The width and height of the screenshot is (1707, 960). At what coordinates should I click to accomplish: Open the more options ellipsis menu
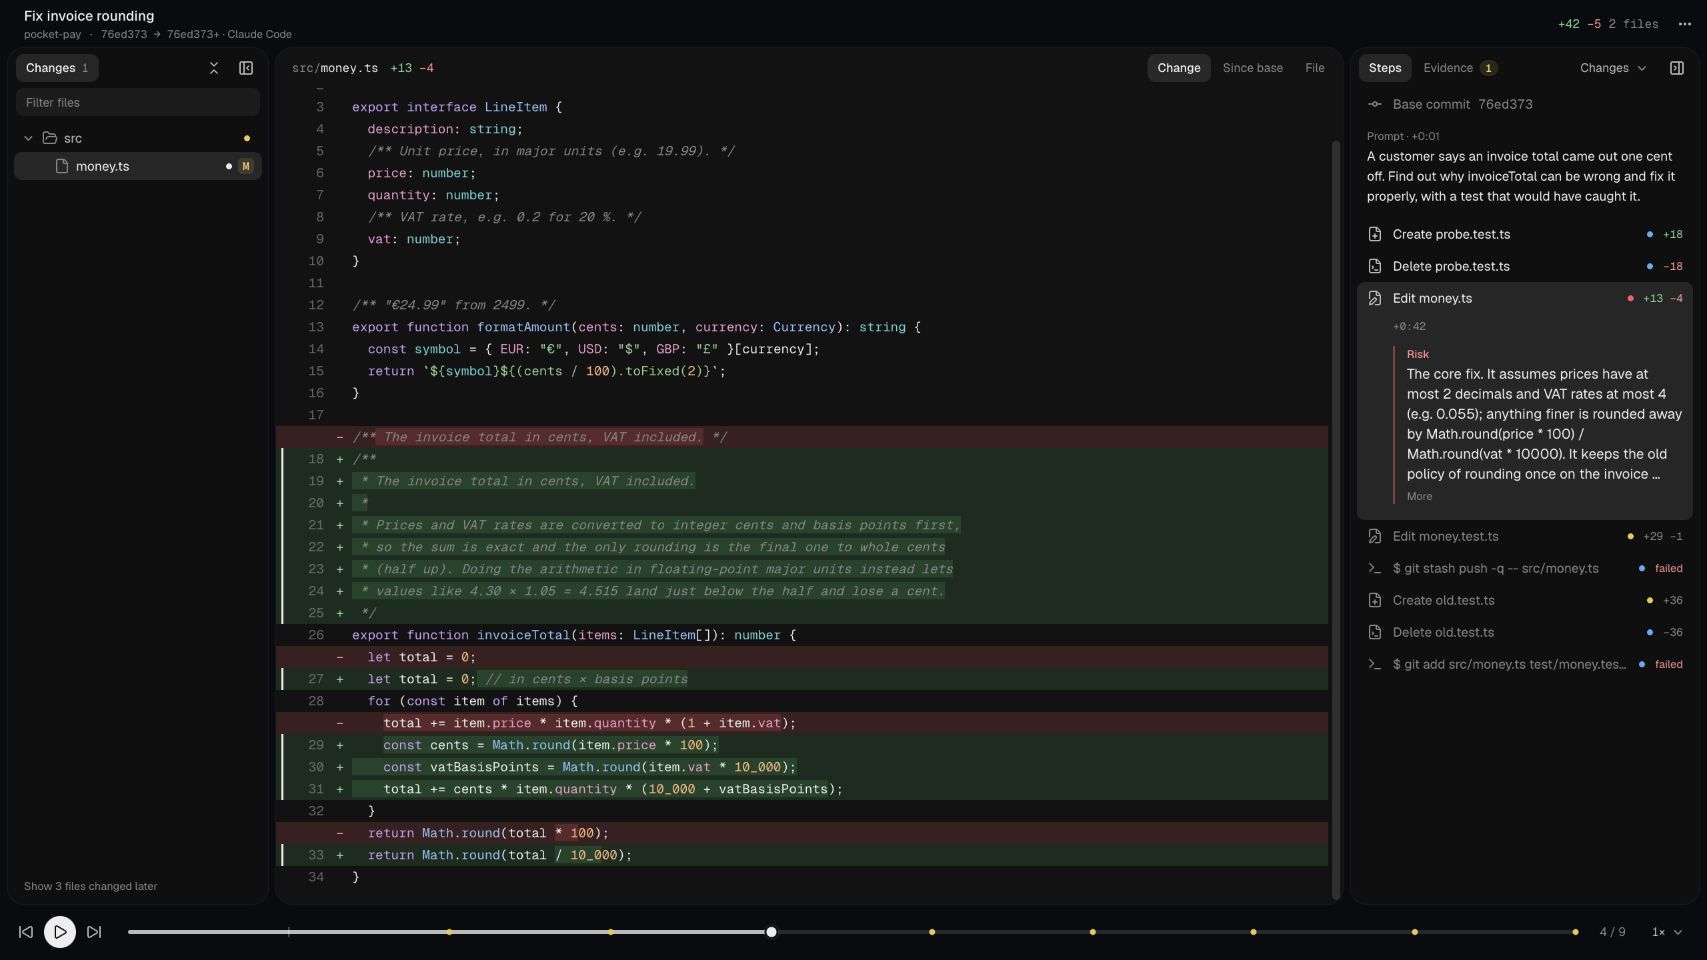coord(1685,24)
